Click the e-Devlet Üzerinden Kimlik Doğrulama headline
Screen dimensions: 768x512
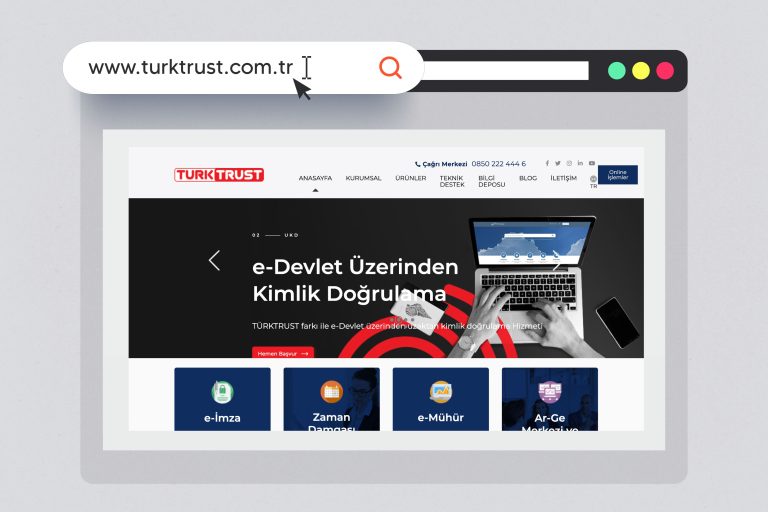(x=355, y=280)
